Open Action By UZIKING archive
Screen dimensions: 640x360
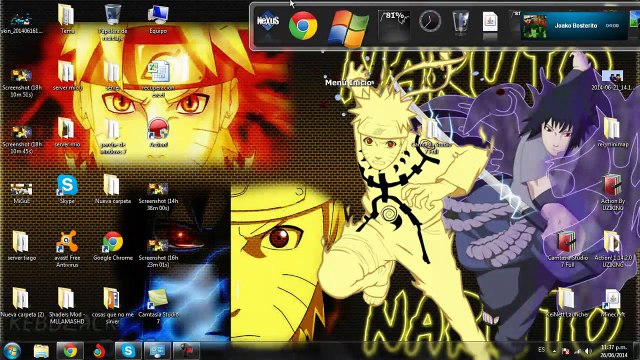[x=612, y=193]
